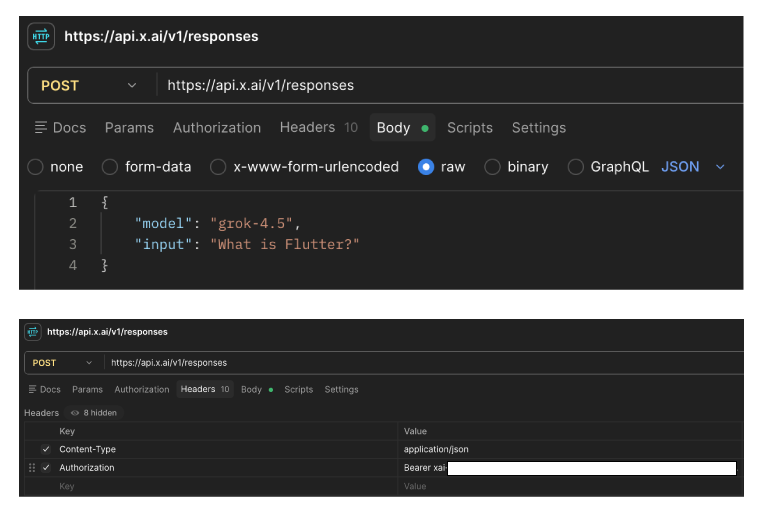
Task: Click the URL field in bottom panel
Action: click(x=424, y=363)
